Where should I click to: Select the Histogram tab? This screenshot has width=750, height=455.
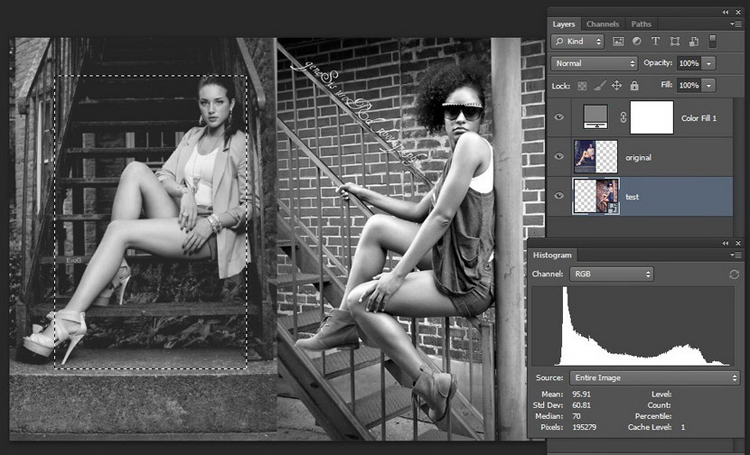[x=552, y=255]
